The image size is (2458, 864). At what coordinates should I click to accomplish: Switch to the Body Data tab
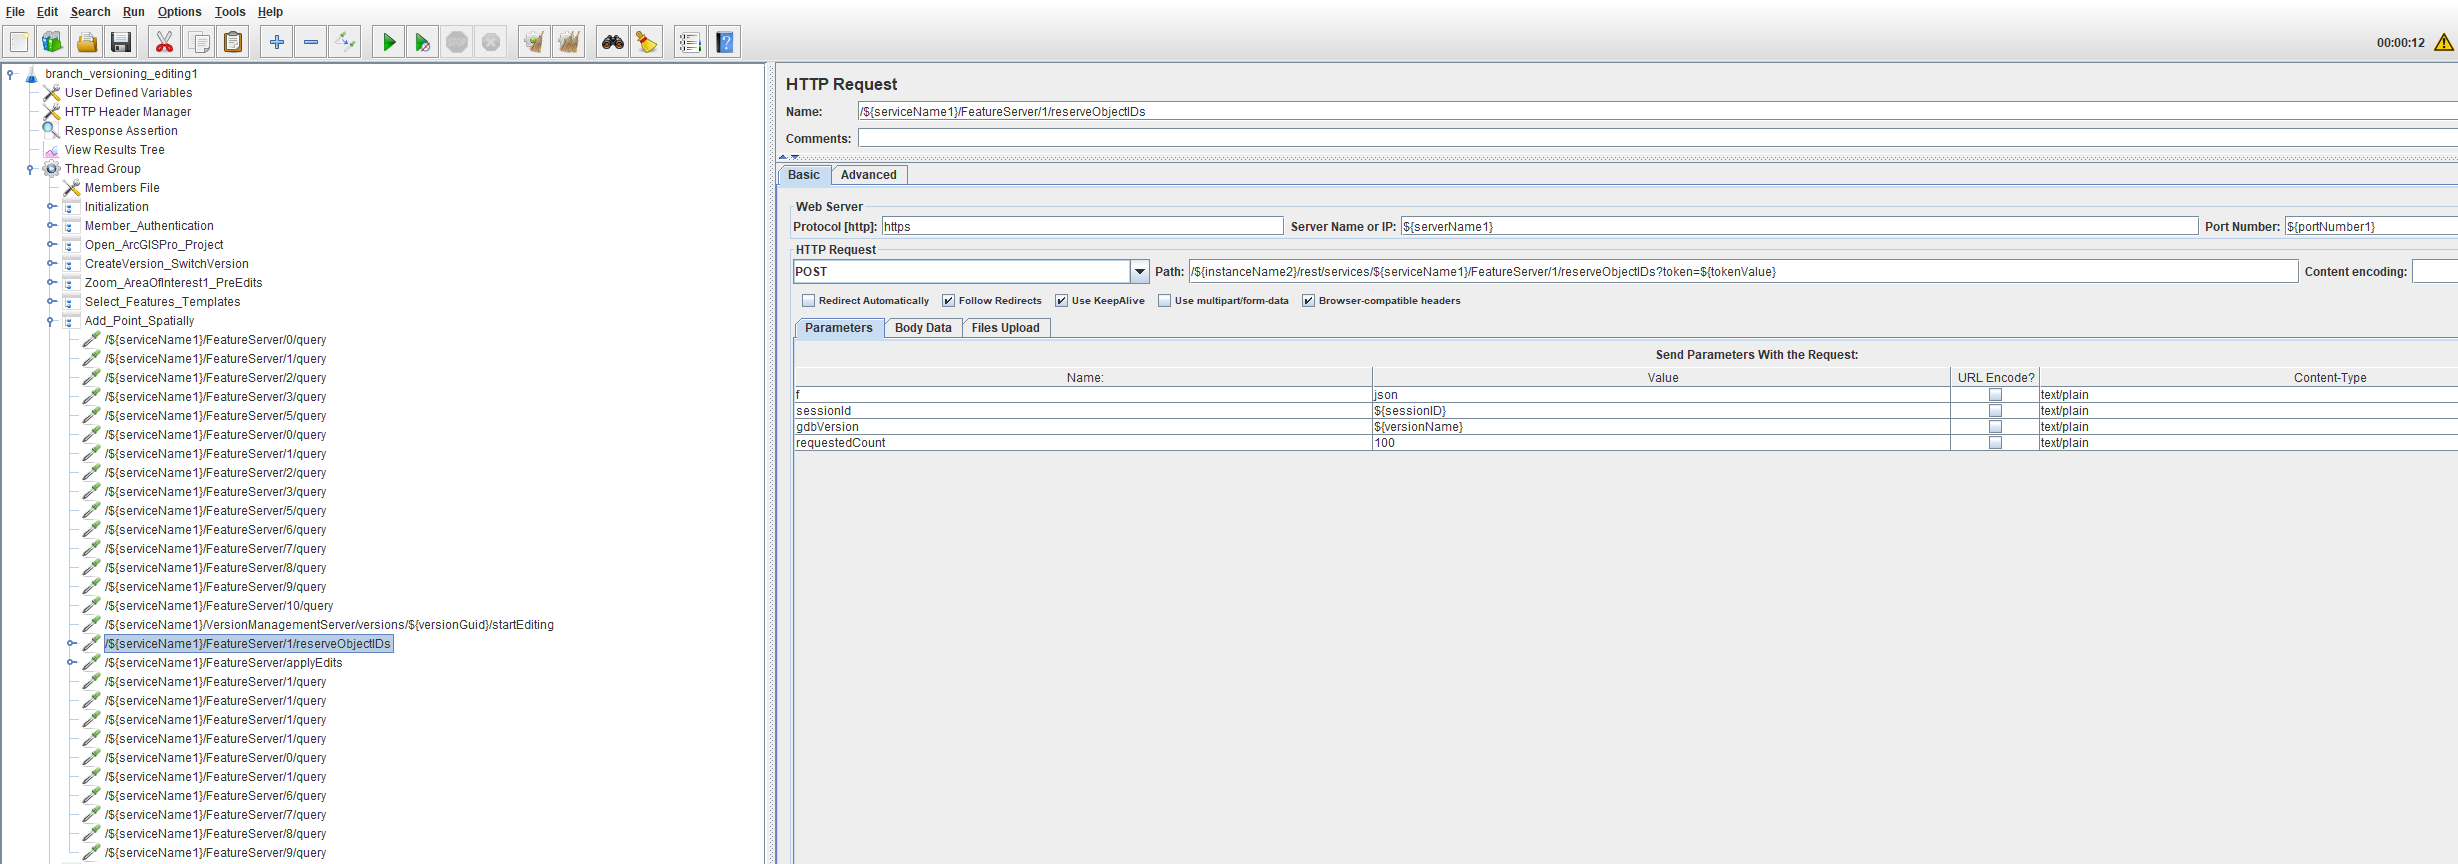click(x=923, y=328)
